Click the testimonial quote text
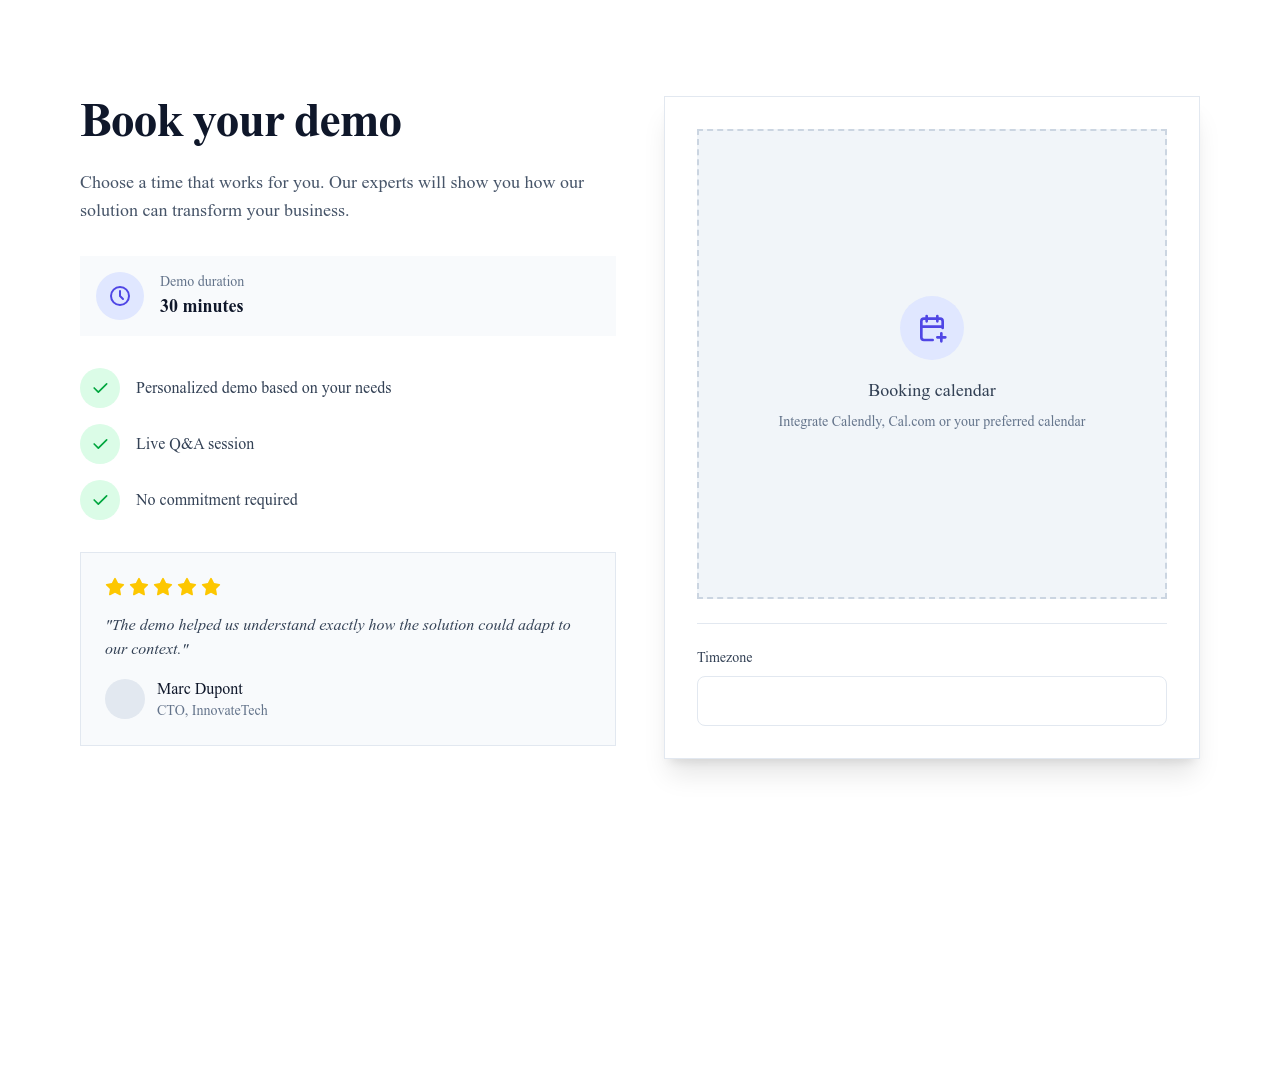The image size is (1280, 1080). (x=338, y=637)
